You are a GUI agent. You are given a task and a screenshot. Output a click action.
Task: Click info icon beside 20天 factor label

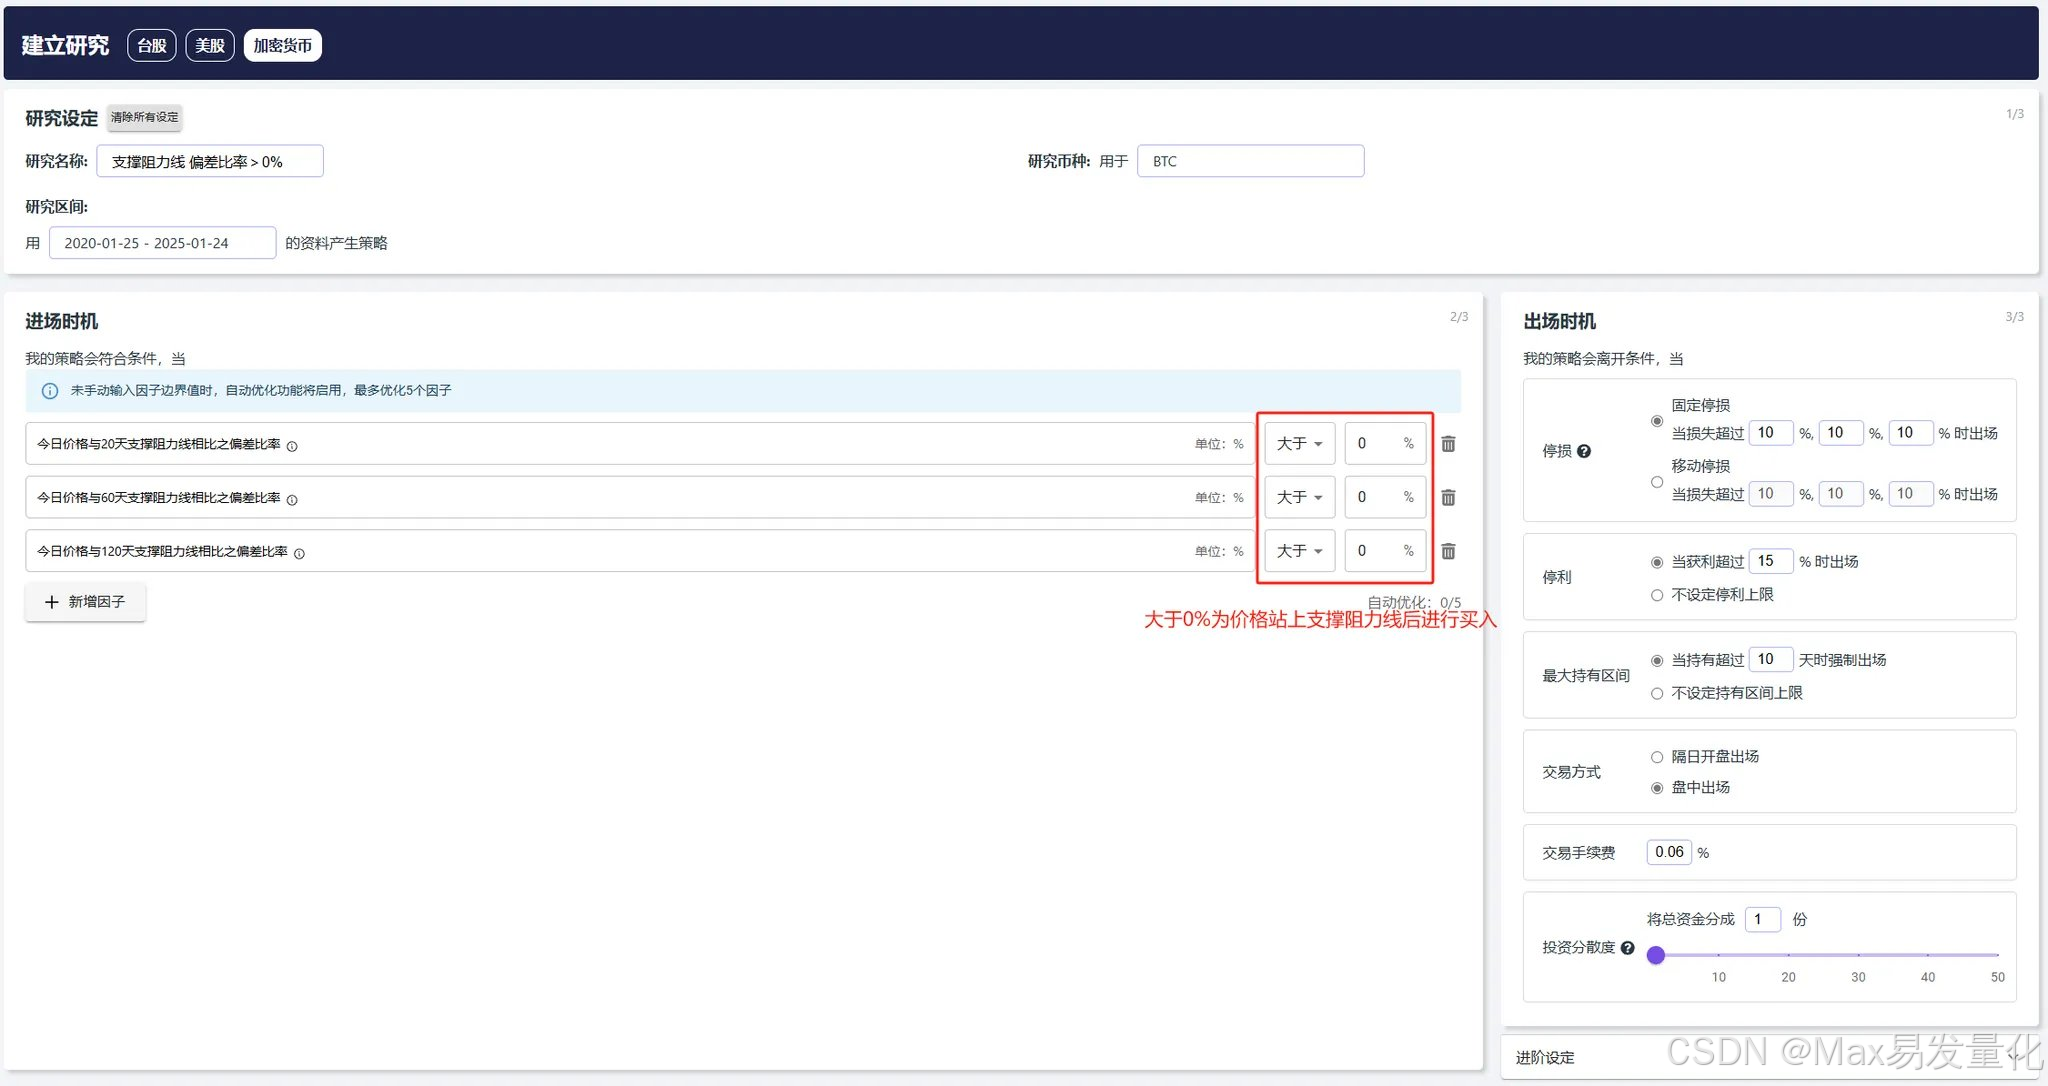(x=292, y=446)
